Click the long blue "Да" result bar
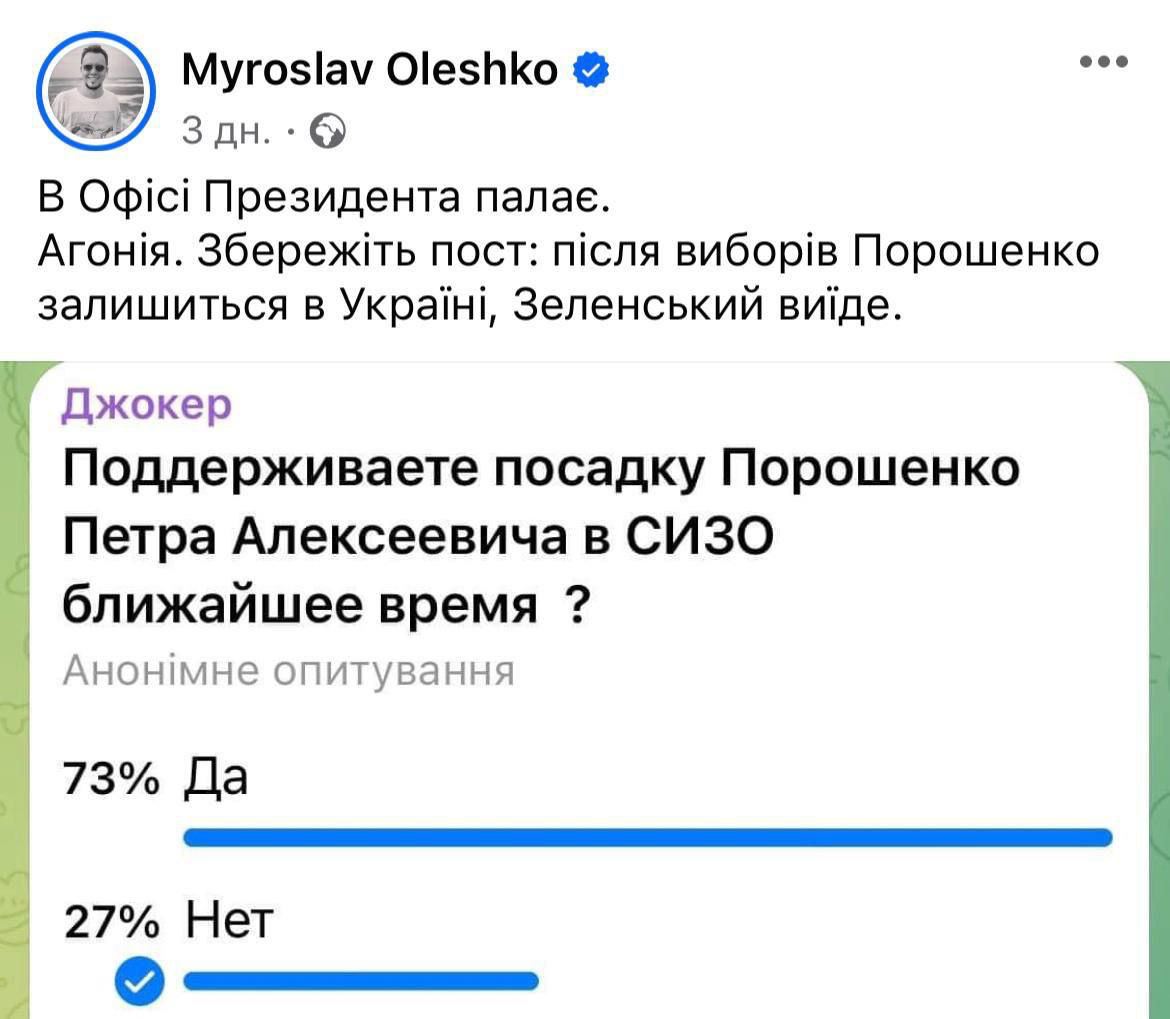 pos(648,837)
